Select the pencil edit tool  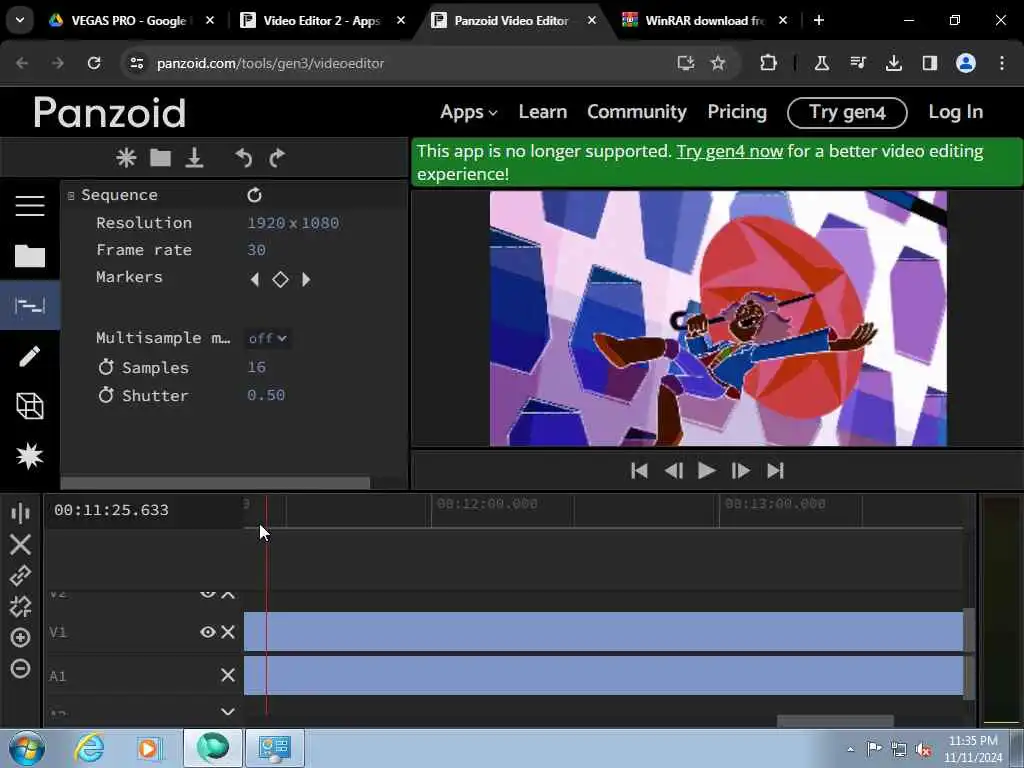(30, 356)
